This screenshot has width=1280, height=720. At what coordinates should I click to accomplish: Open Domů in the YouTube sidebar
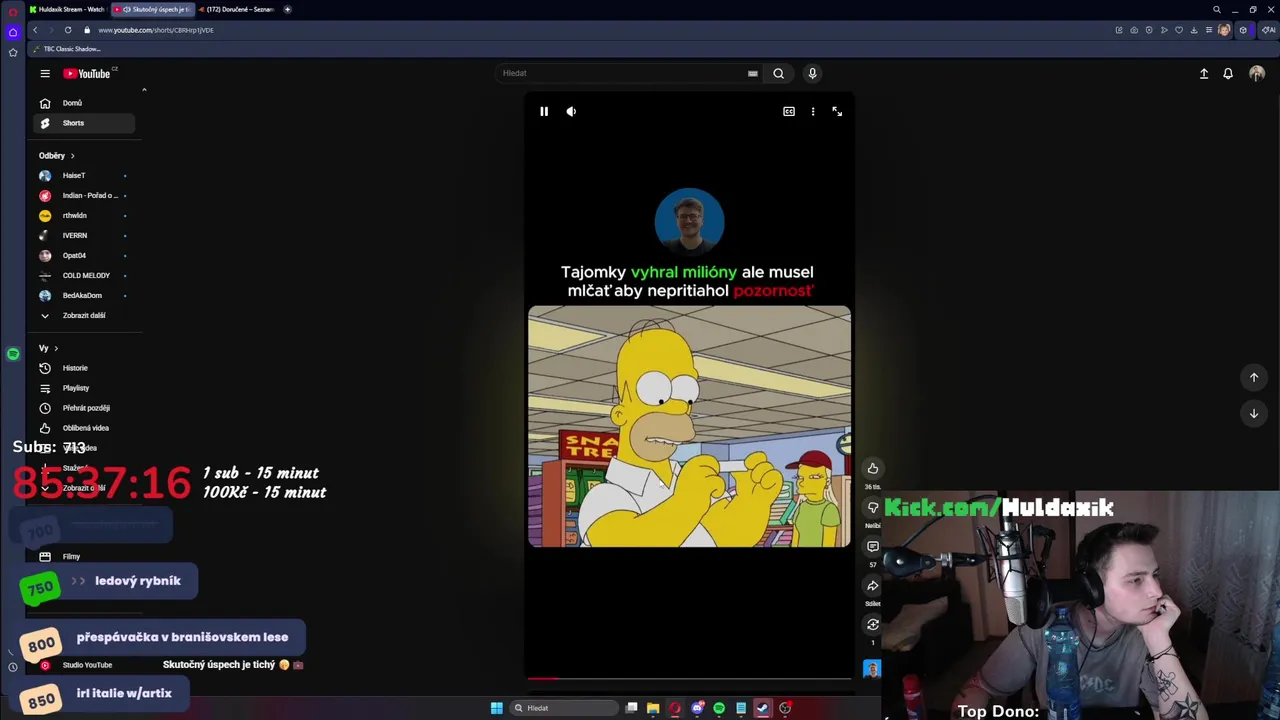(84, 103)
